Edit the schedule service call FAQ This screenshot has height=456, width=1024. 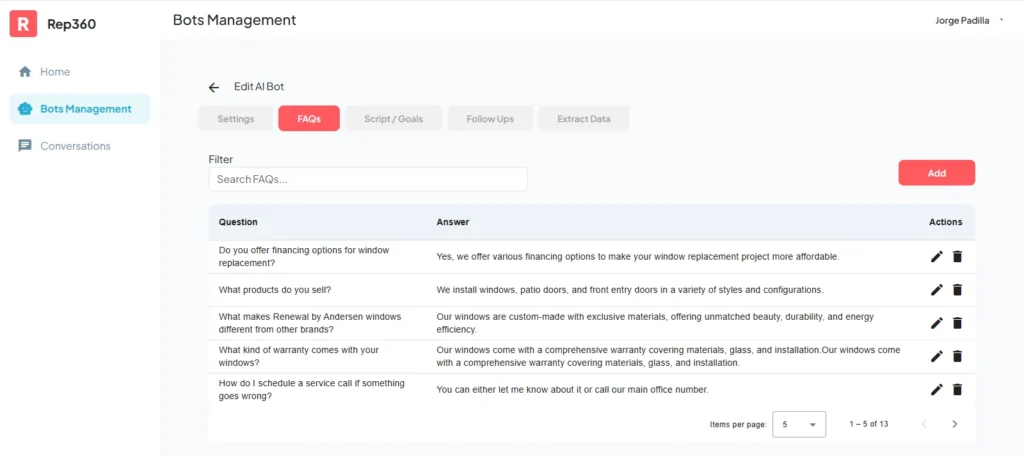click(936, 389)
